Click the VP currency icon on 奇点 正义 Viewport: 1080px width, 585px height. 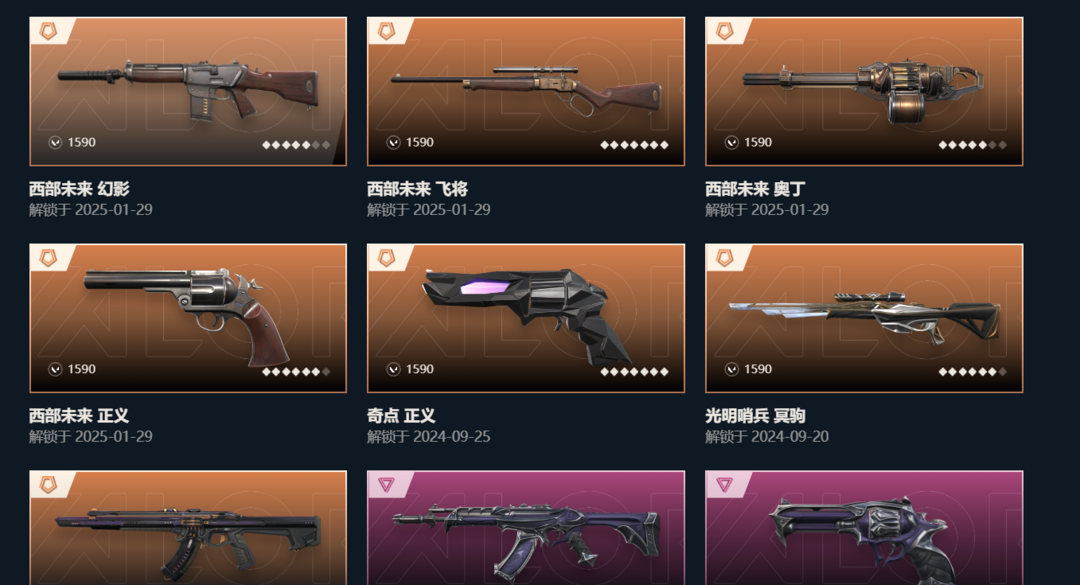[393, 369]
